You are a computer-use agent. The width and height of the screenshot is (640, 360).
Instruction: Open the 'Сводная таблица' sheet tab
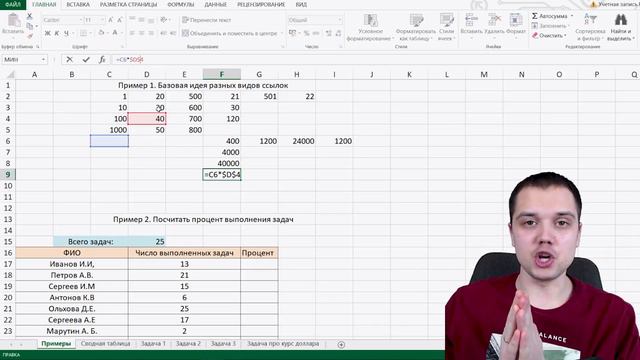105,344
